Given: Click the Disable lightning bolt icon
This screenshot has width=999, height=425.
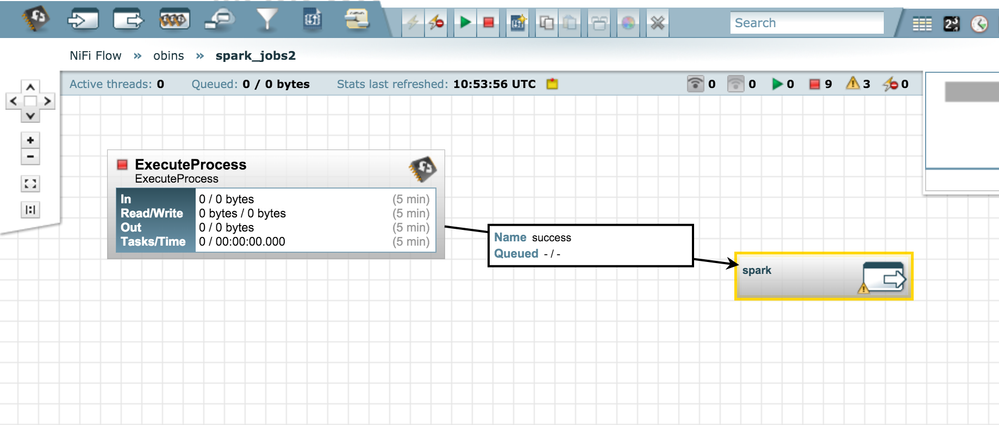Looking at the screenshot, I should 436,23.
